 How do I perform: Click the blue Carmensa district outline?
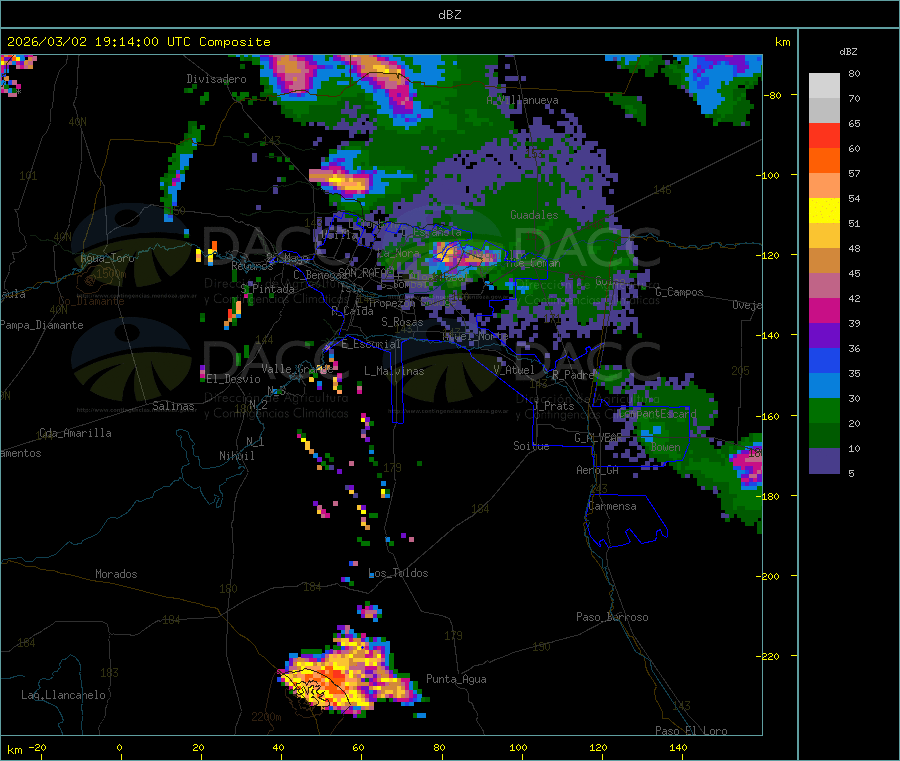pos(626,519)
